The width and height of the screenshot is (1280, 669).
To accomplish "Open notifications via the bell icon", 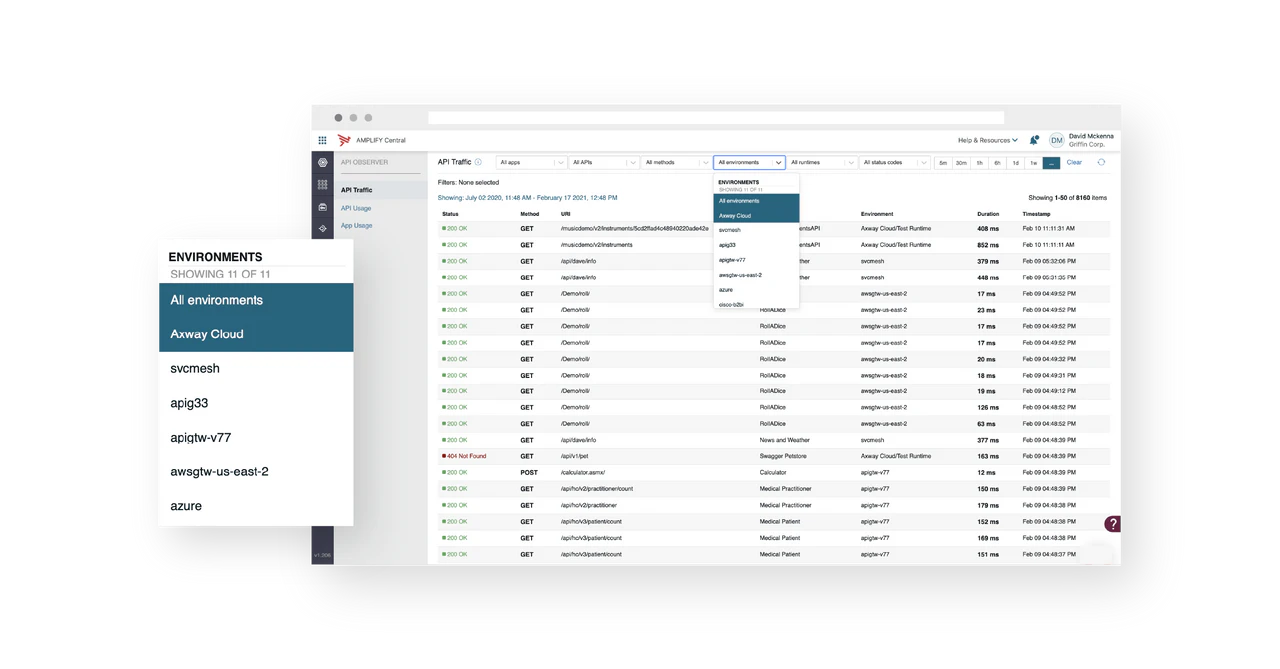I will (1034, 140).
